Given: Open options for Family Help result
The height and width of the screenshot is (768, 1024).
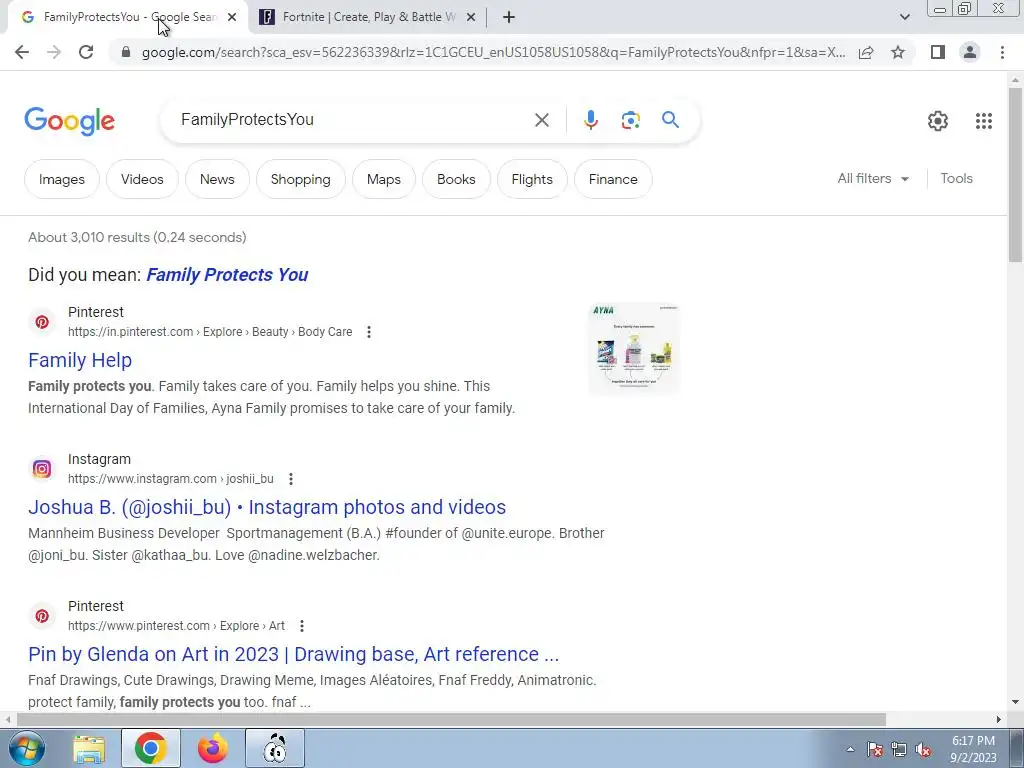Looking at the screenshot, I should [x=369, y=332].
